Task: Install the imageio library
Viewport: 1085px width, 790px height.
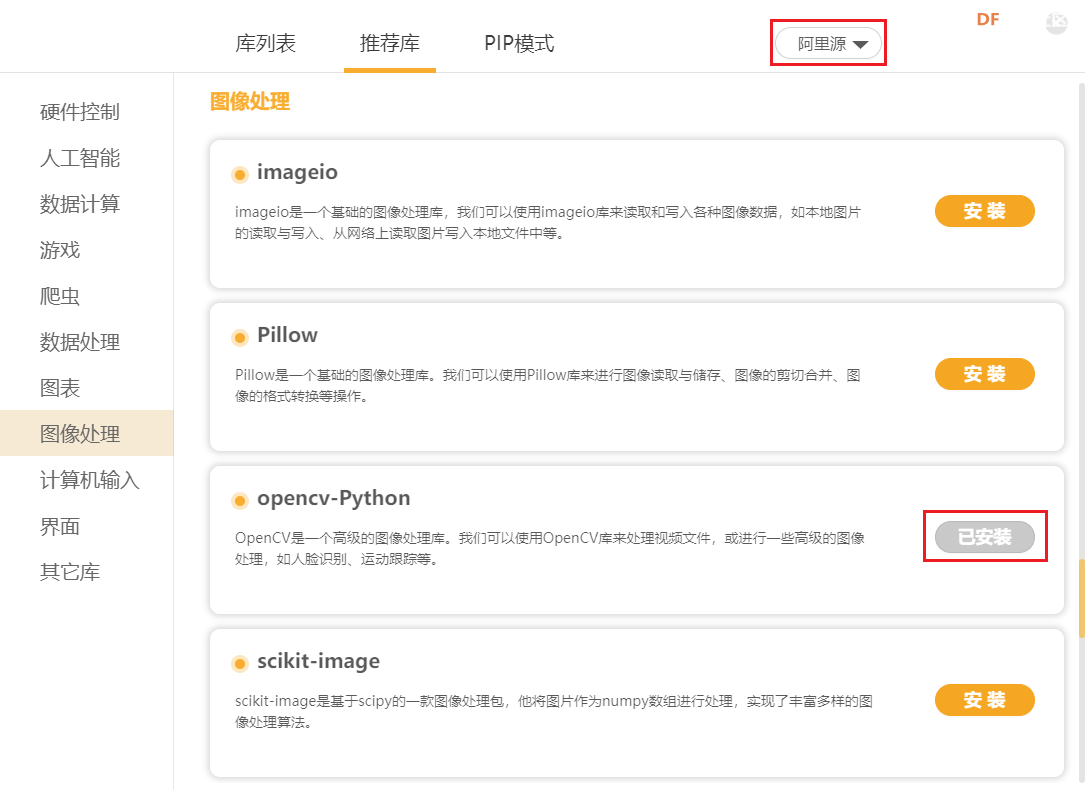Action: click(984, 211)
